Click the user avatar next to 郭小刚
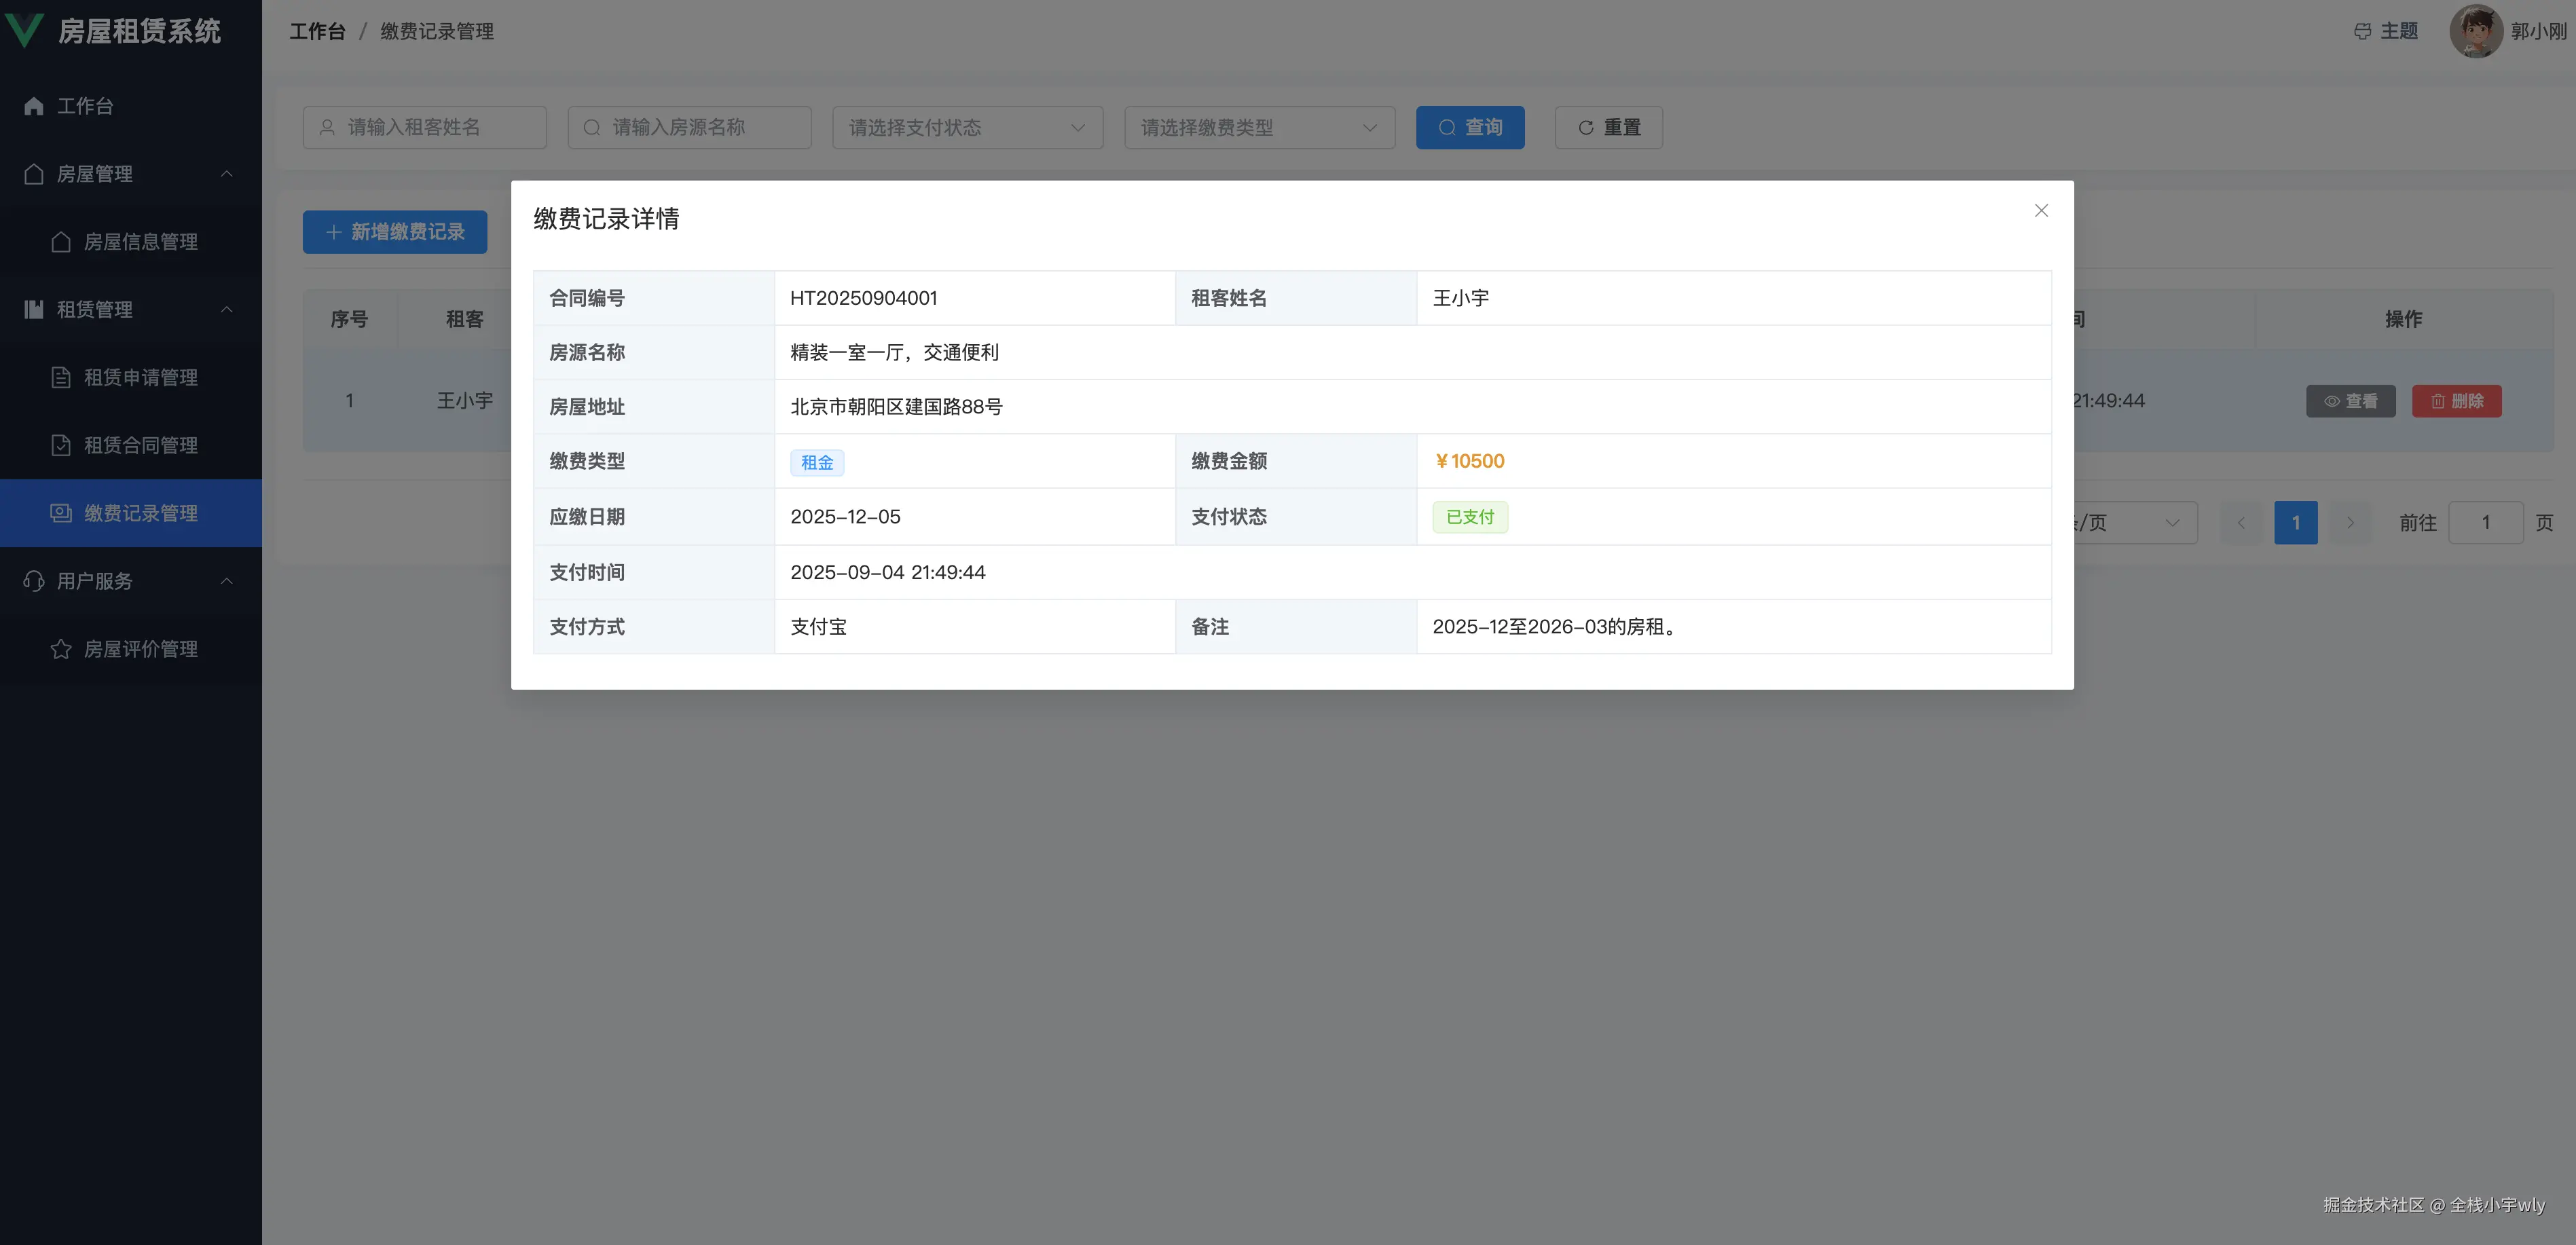The image size is (2576, 1245). tap(2477, 31)
